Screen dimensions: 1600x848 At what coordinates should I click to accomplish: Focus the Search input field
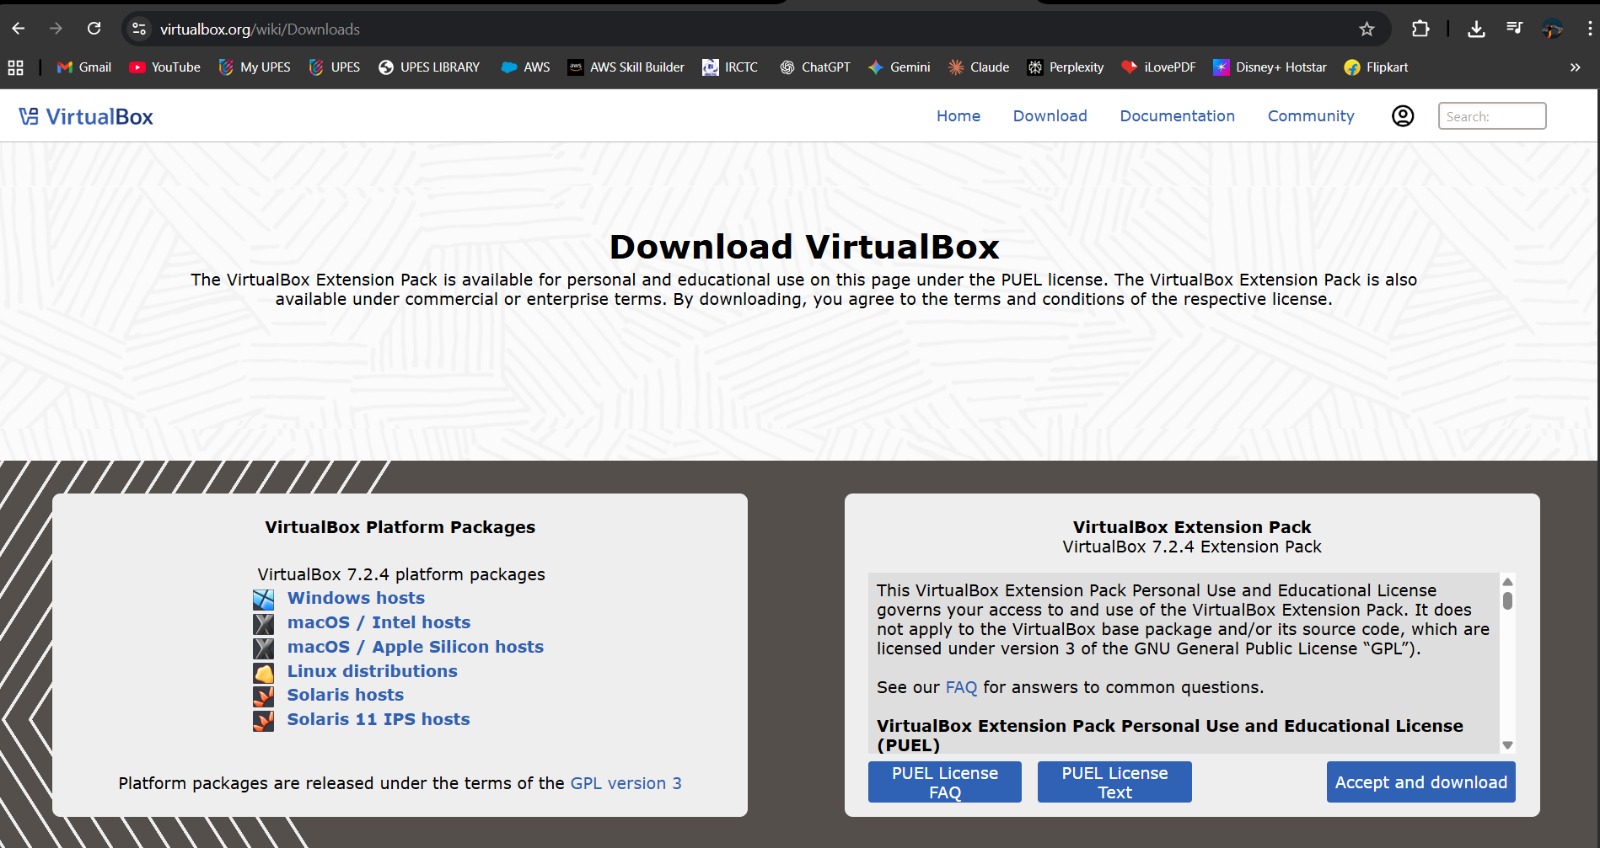click(x=1491, y=116)
